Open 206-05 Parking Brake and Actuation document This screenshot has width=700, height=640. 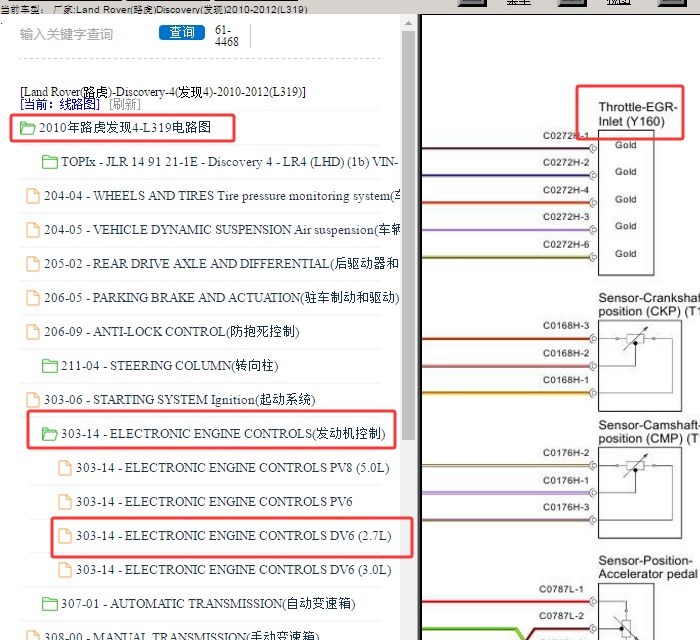pos(221,297)
